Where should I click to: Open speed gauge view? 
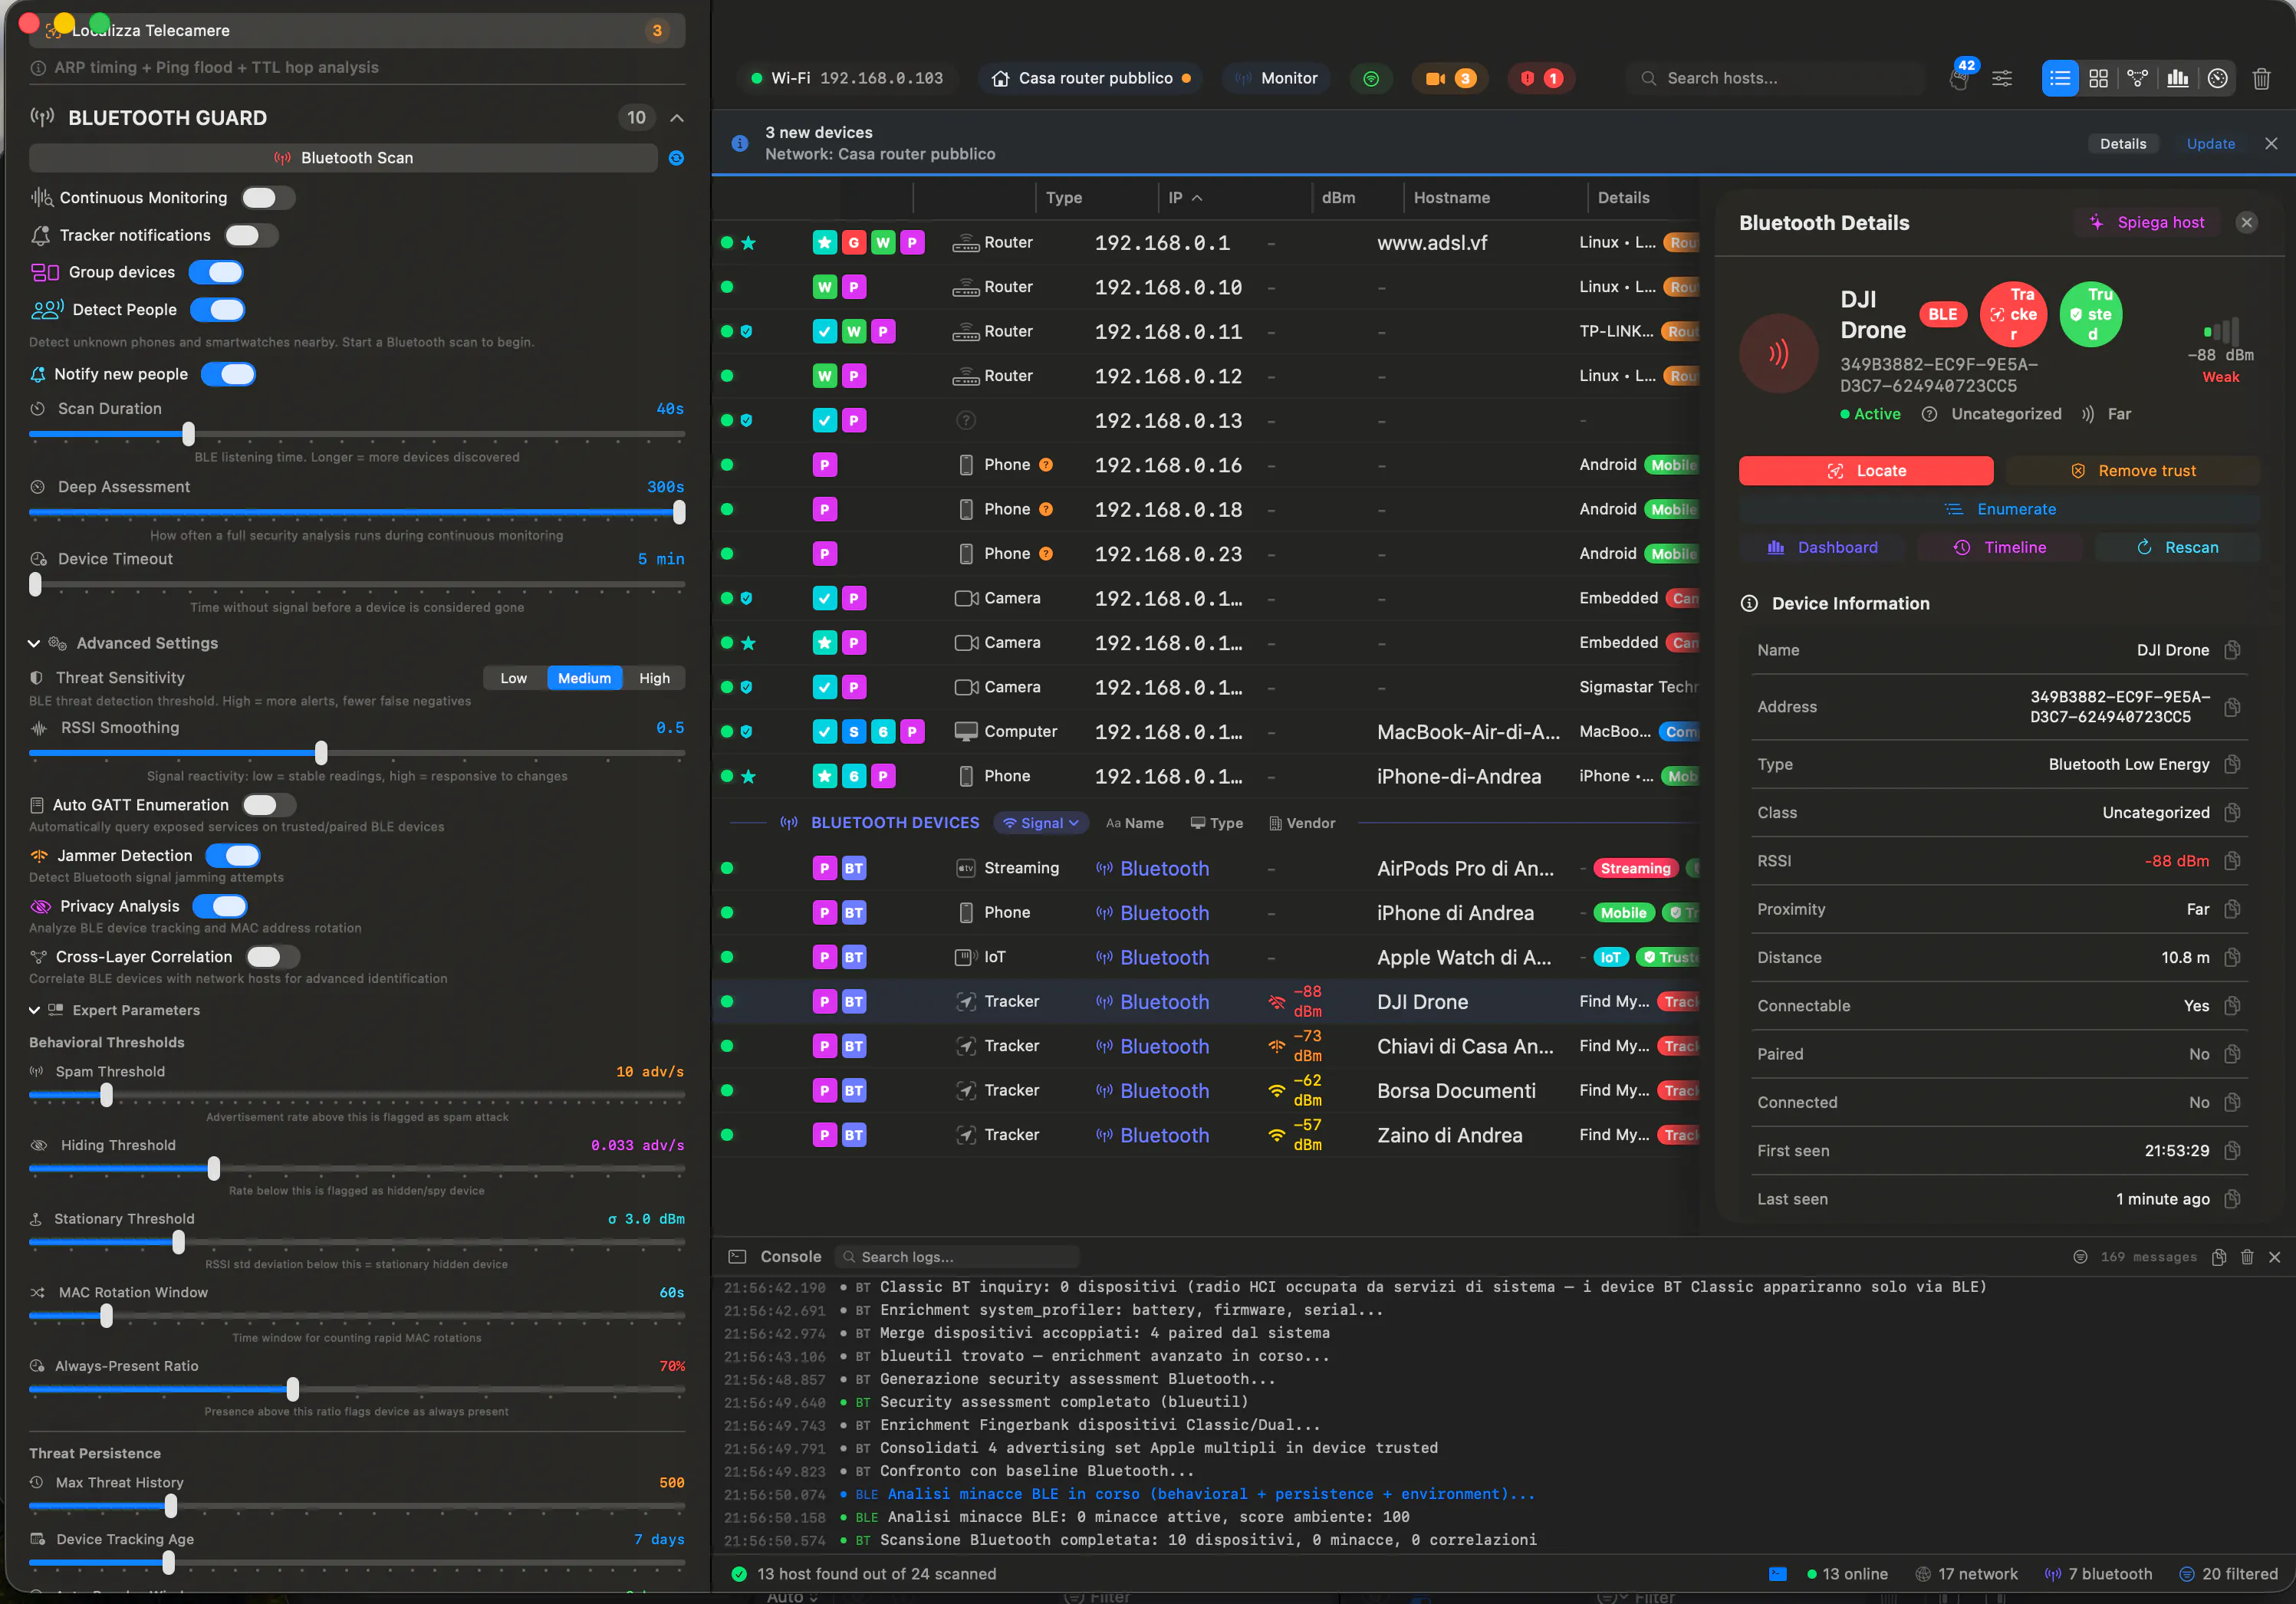coord(2217,78)
